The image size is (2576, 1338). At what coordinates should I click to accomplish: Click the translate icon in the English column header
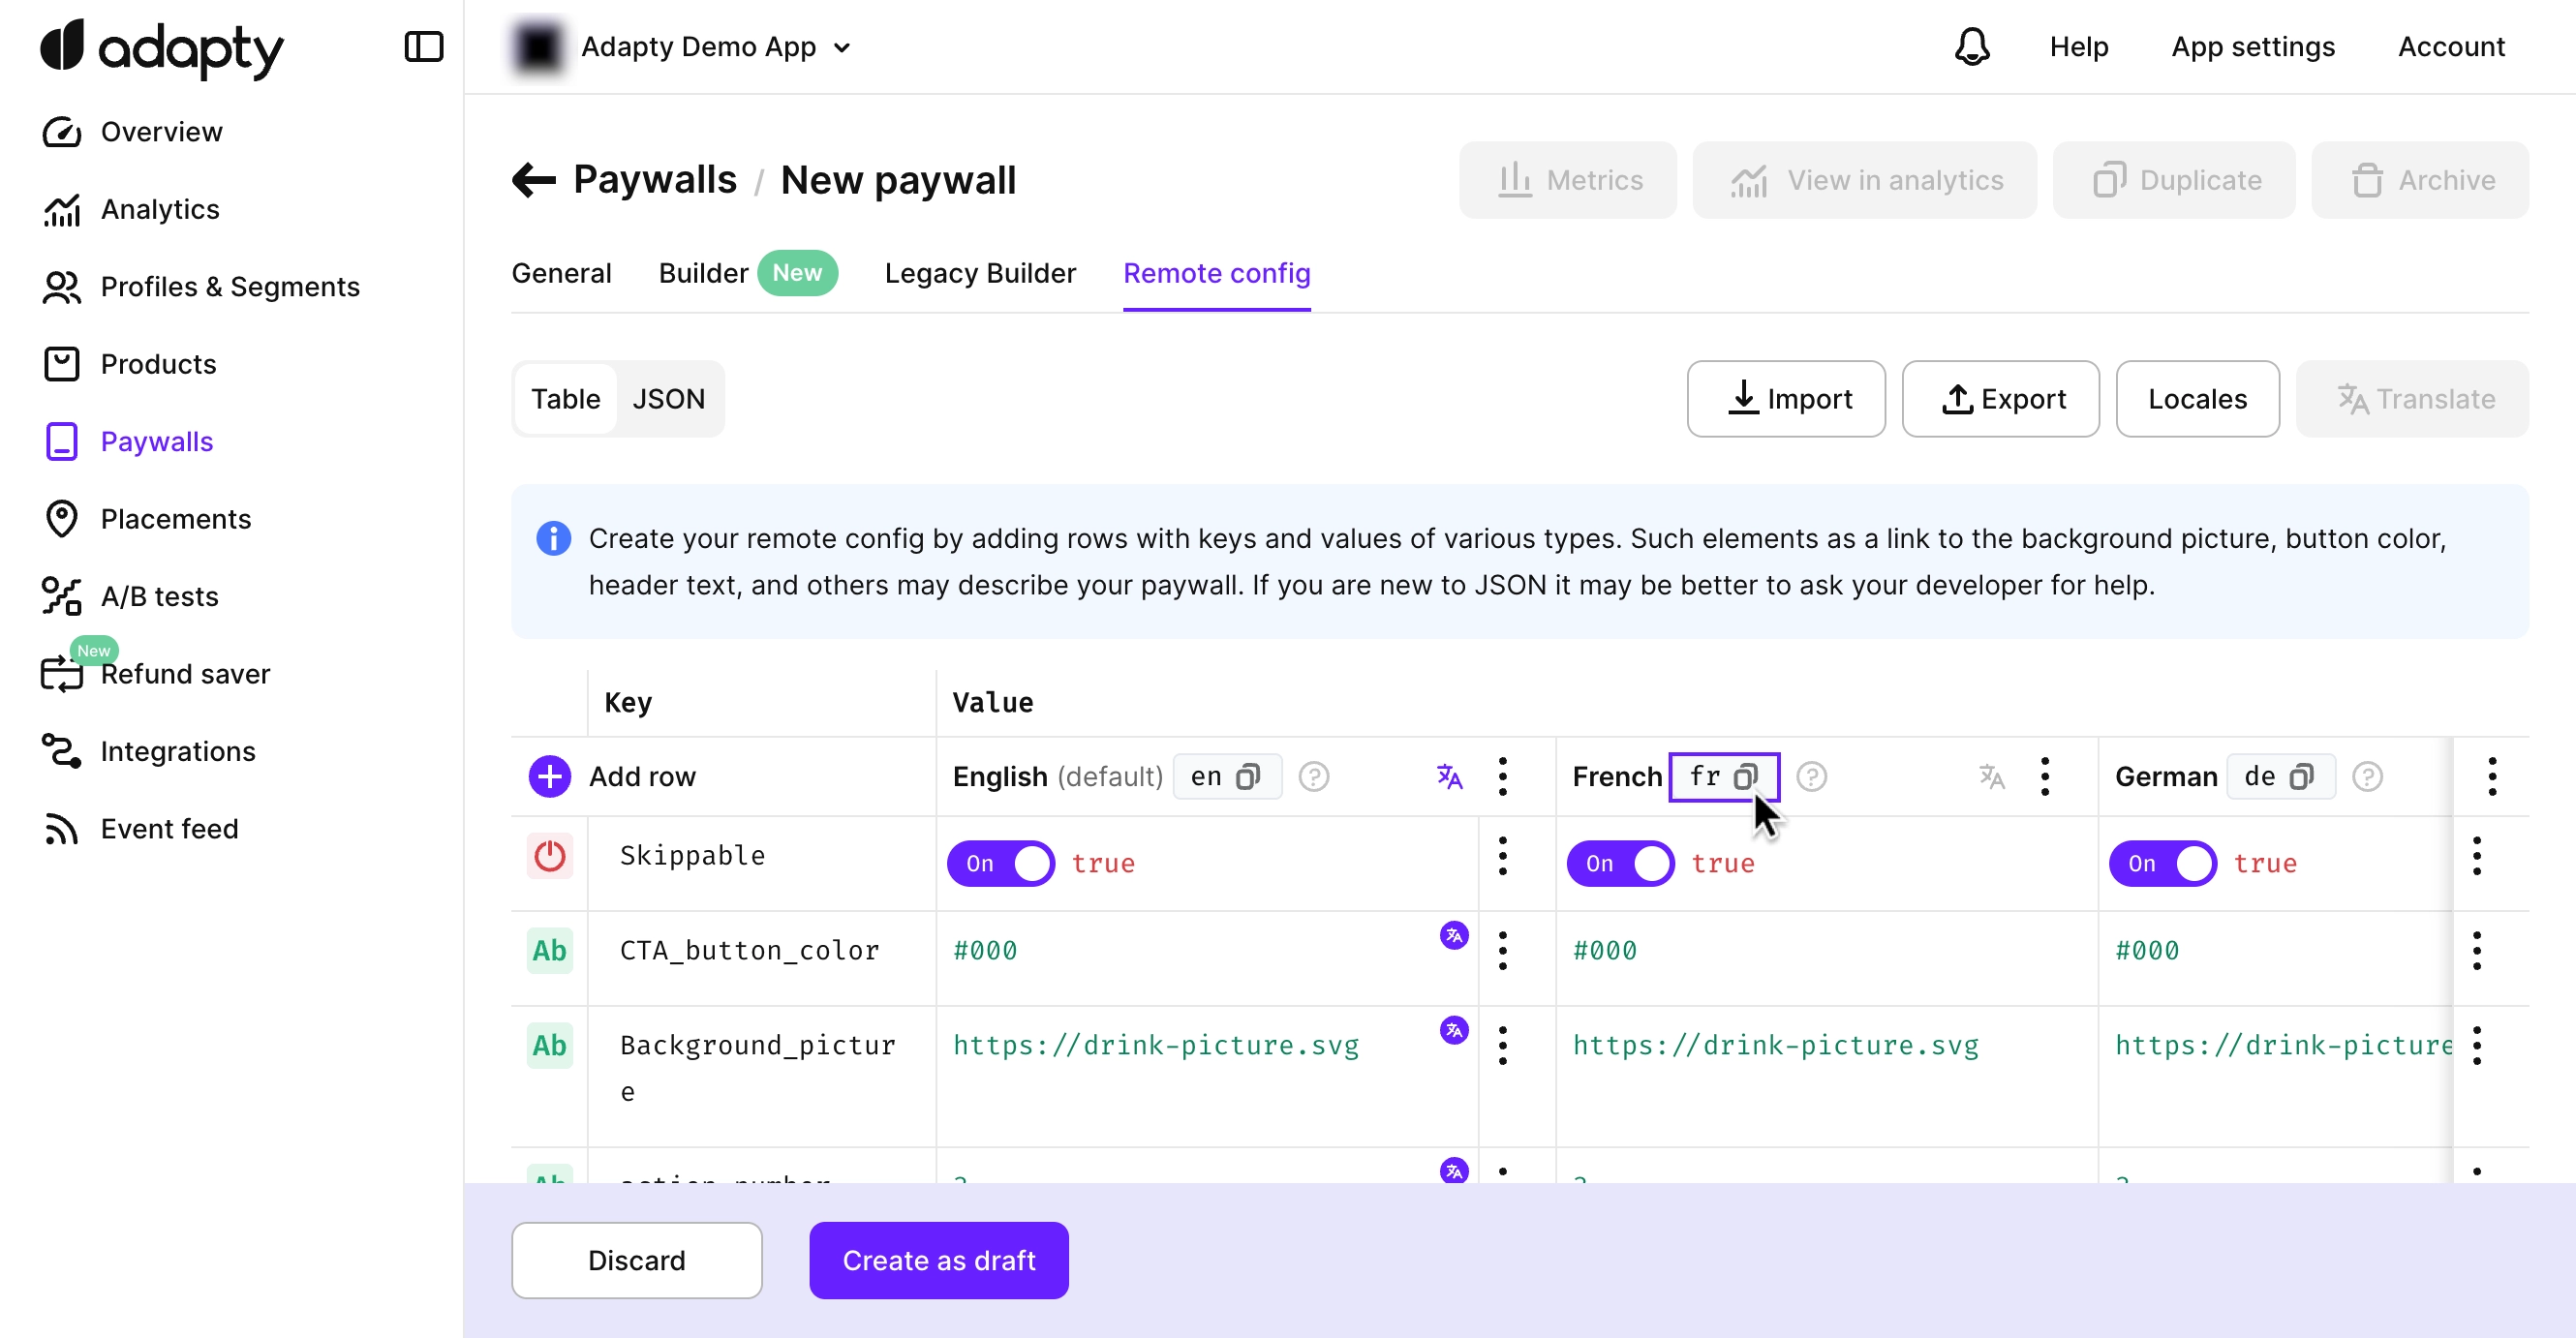point(1449,777)
